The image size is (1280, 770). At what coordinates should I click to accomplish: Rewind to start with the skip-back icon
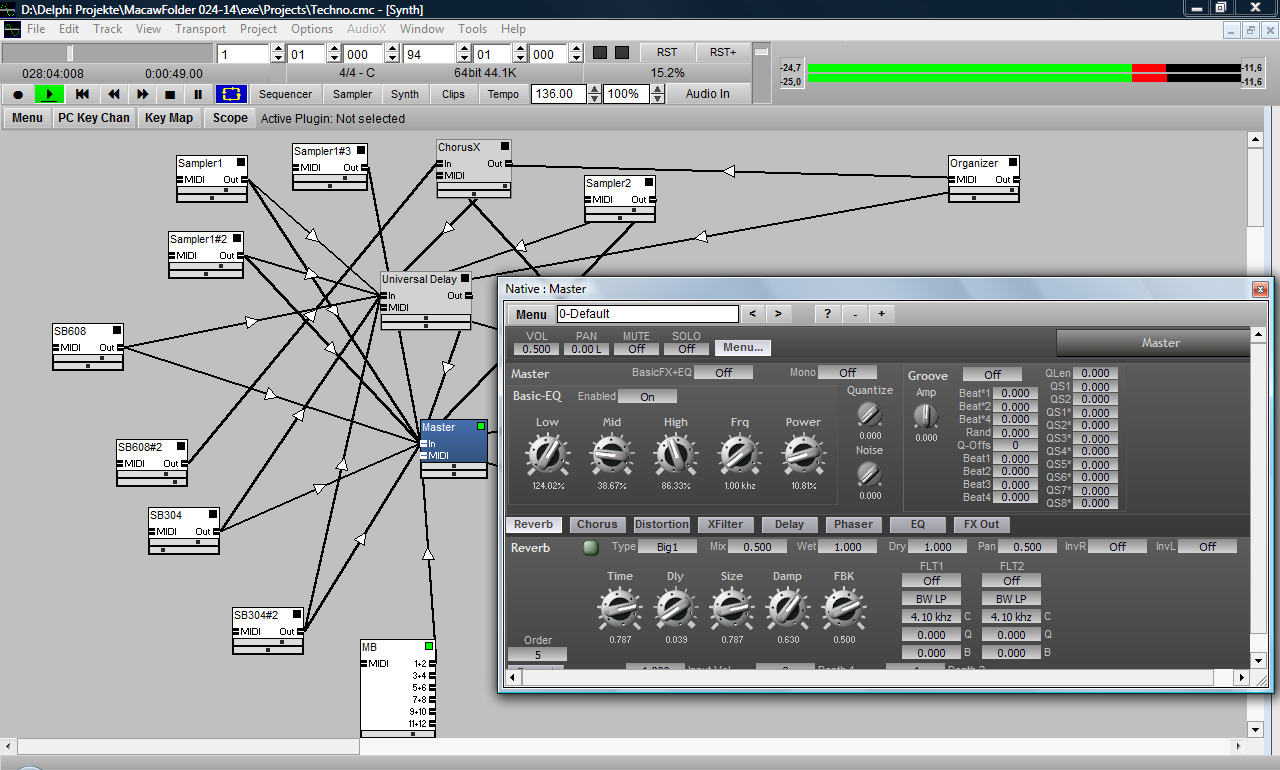click(x=81, y=93)
